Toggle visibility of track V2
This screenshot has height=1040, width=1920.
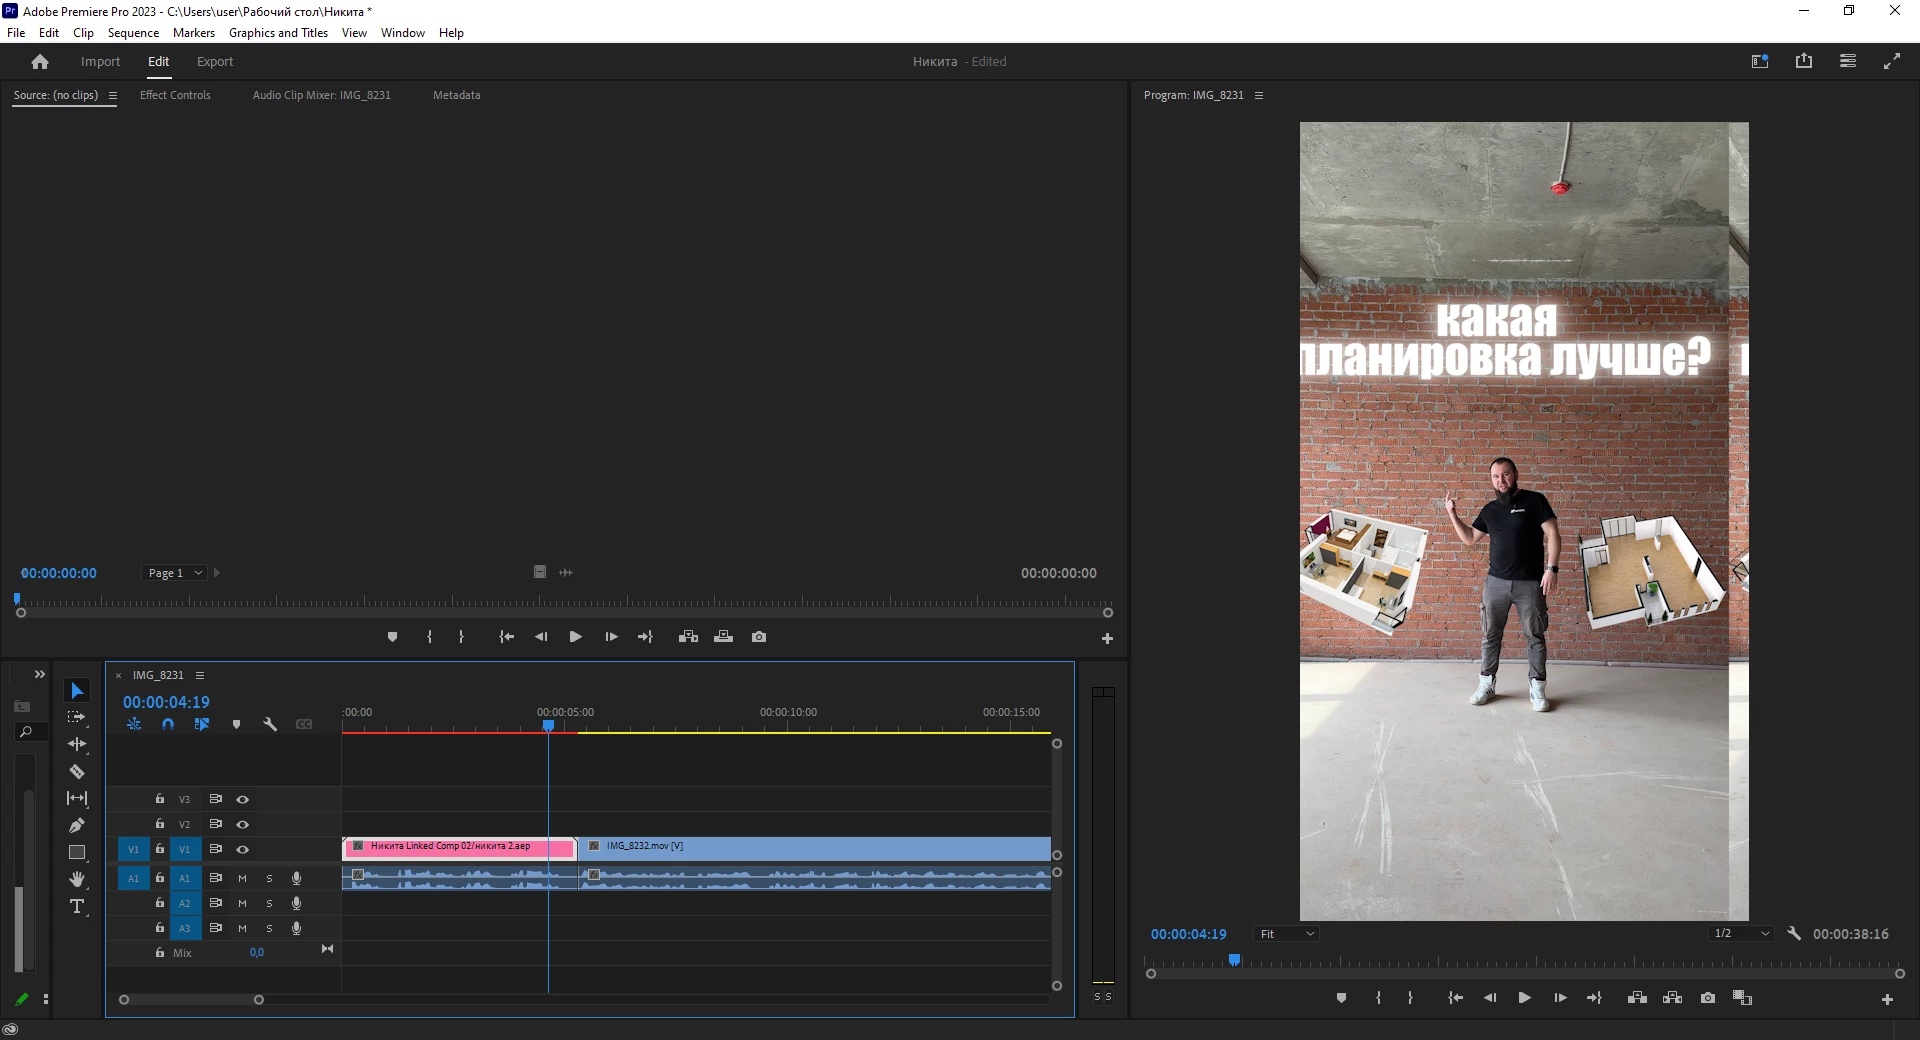click(x=242, y=824)
